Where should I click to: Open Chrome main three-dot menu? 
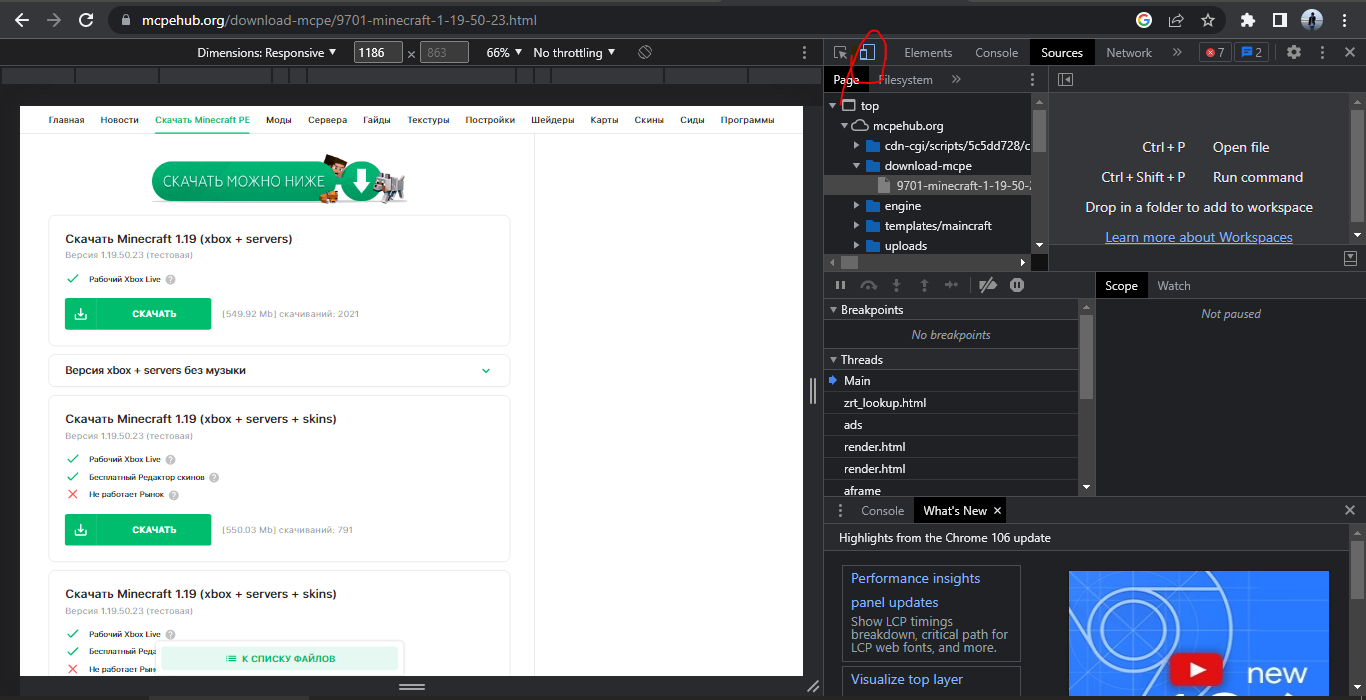1345,20
